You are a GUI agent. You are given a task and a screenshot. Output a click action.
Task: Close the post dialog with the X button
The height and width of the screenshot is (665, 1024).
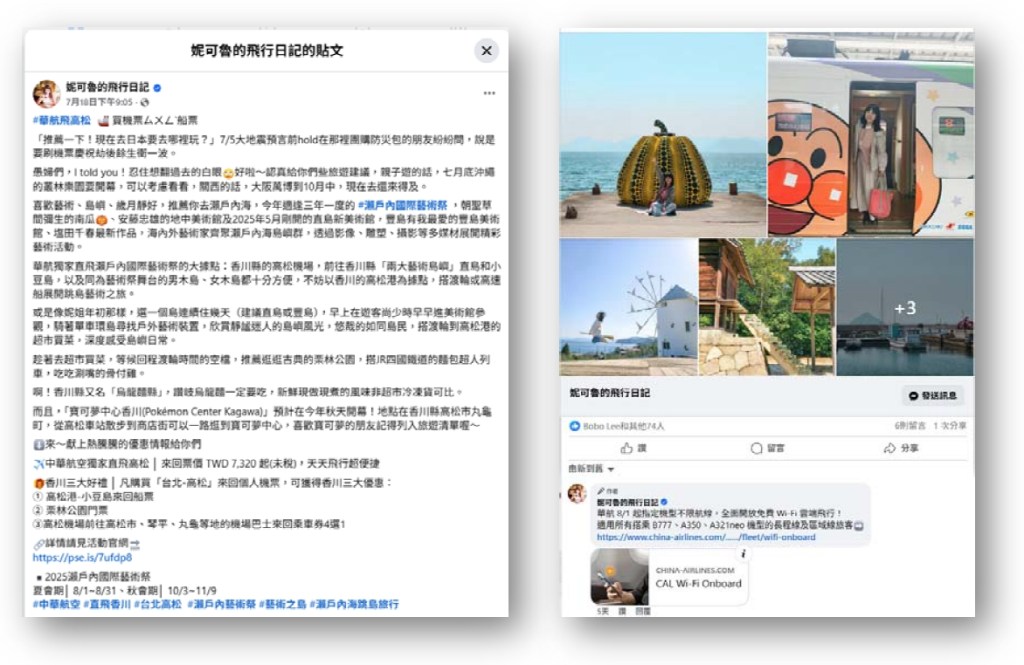point(486,51)
